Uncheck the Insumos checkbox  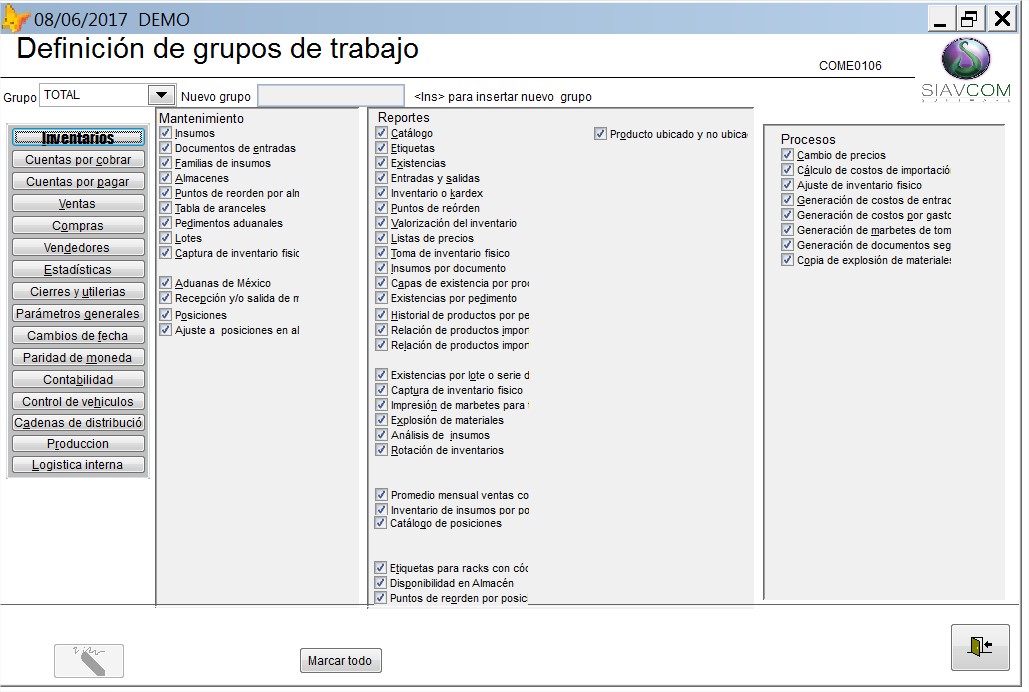point(165,133)
